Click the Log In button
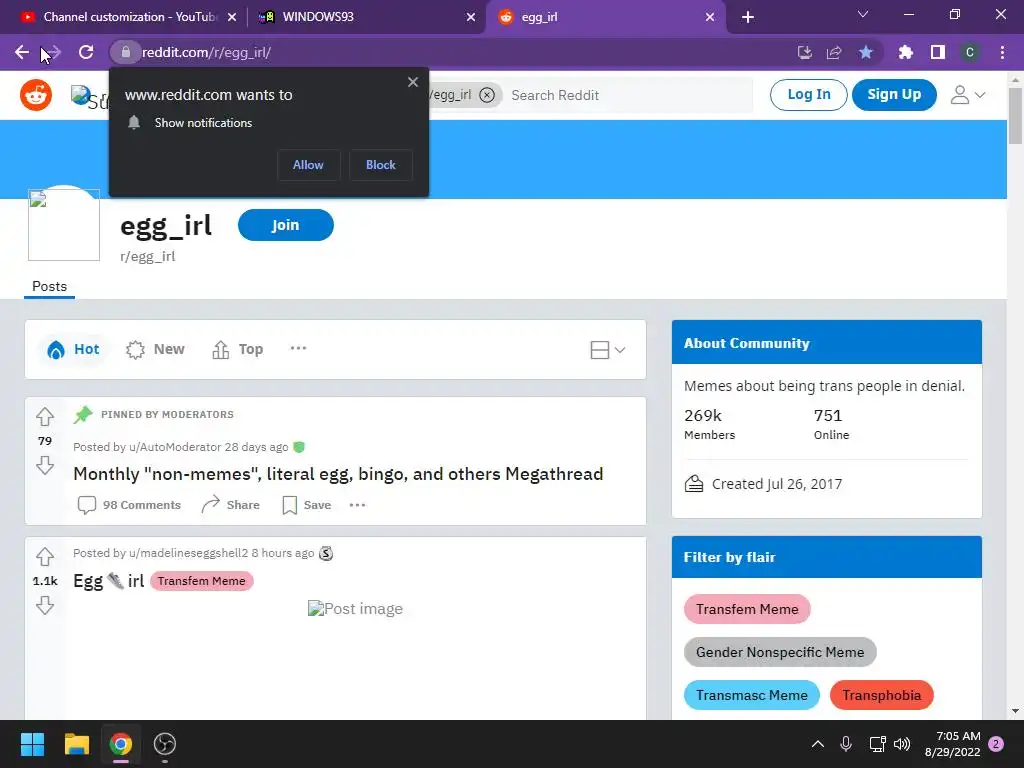The width and height of the screenshot is (1024, 768). pyautogui.click(x=808, y=95)
